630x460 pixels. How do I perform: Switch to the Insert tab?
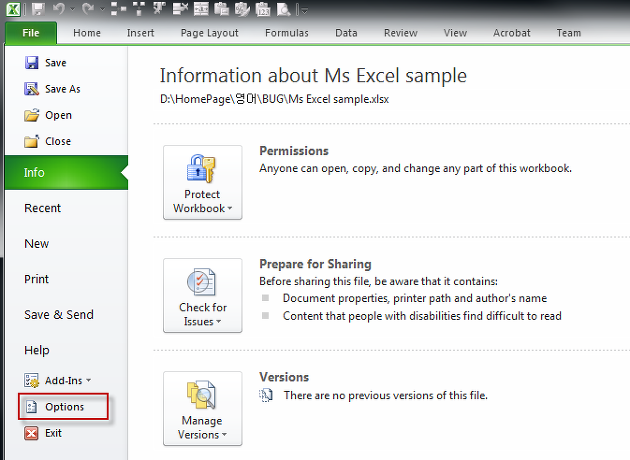pyautogui.click(x=140, y=33)
